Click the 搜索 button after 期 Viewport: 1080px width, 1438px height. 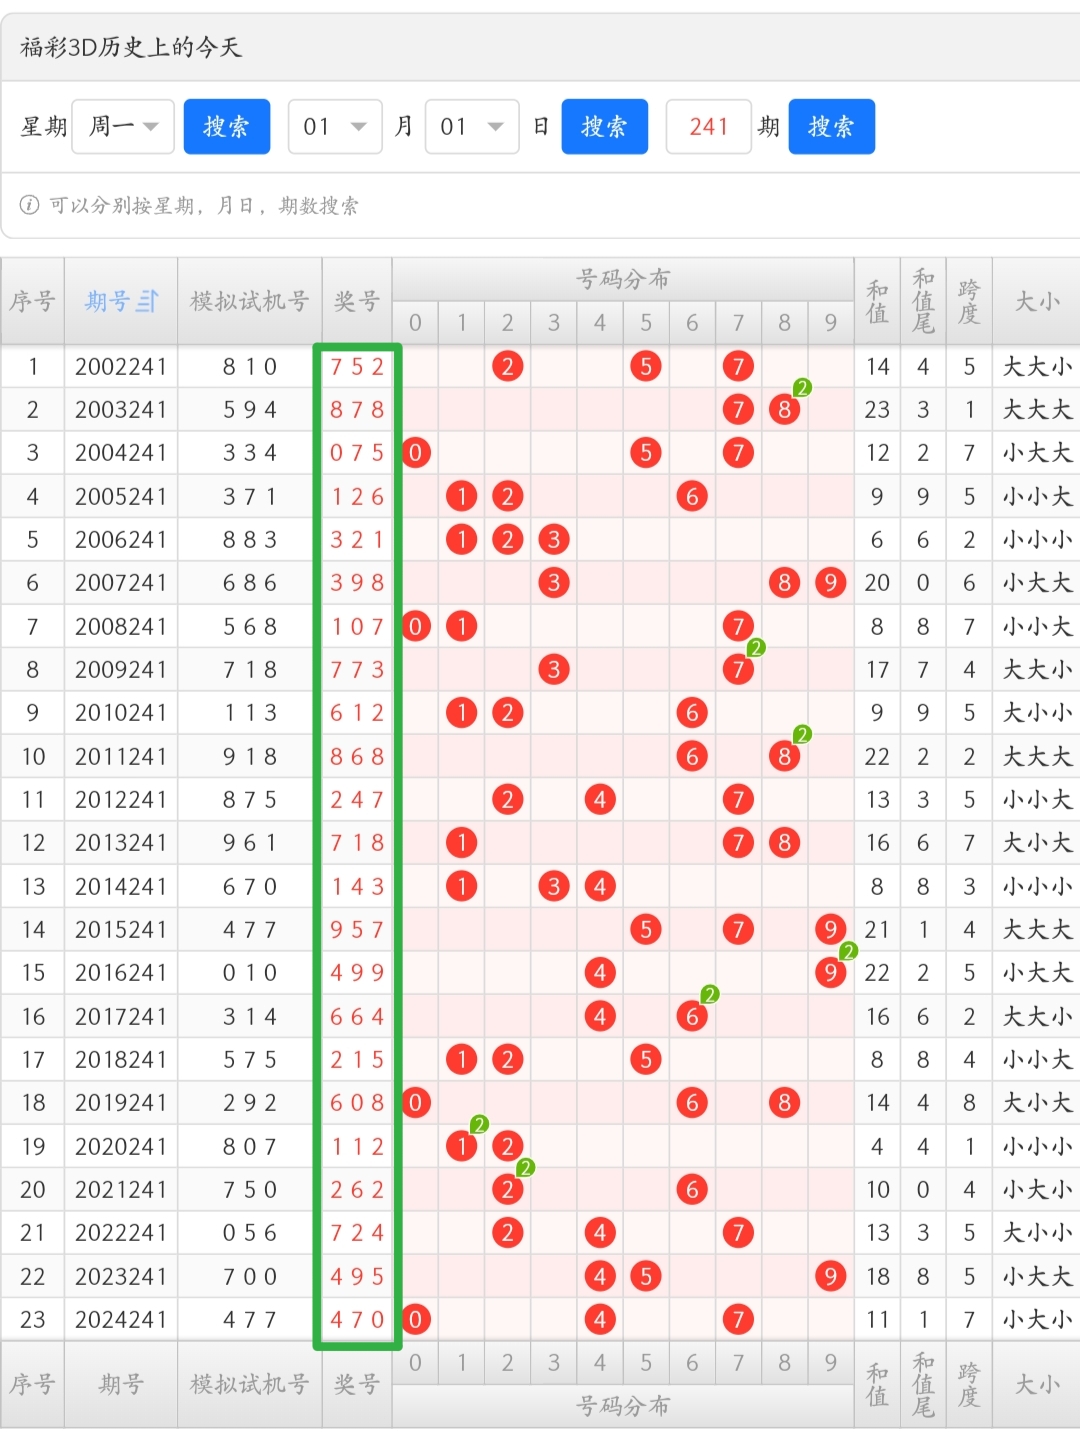click(x=832, y=127)
